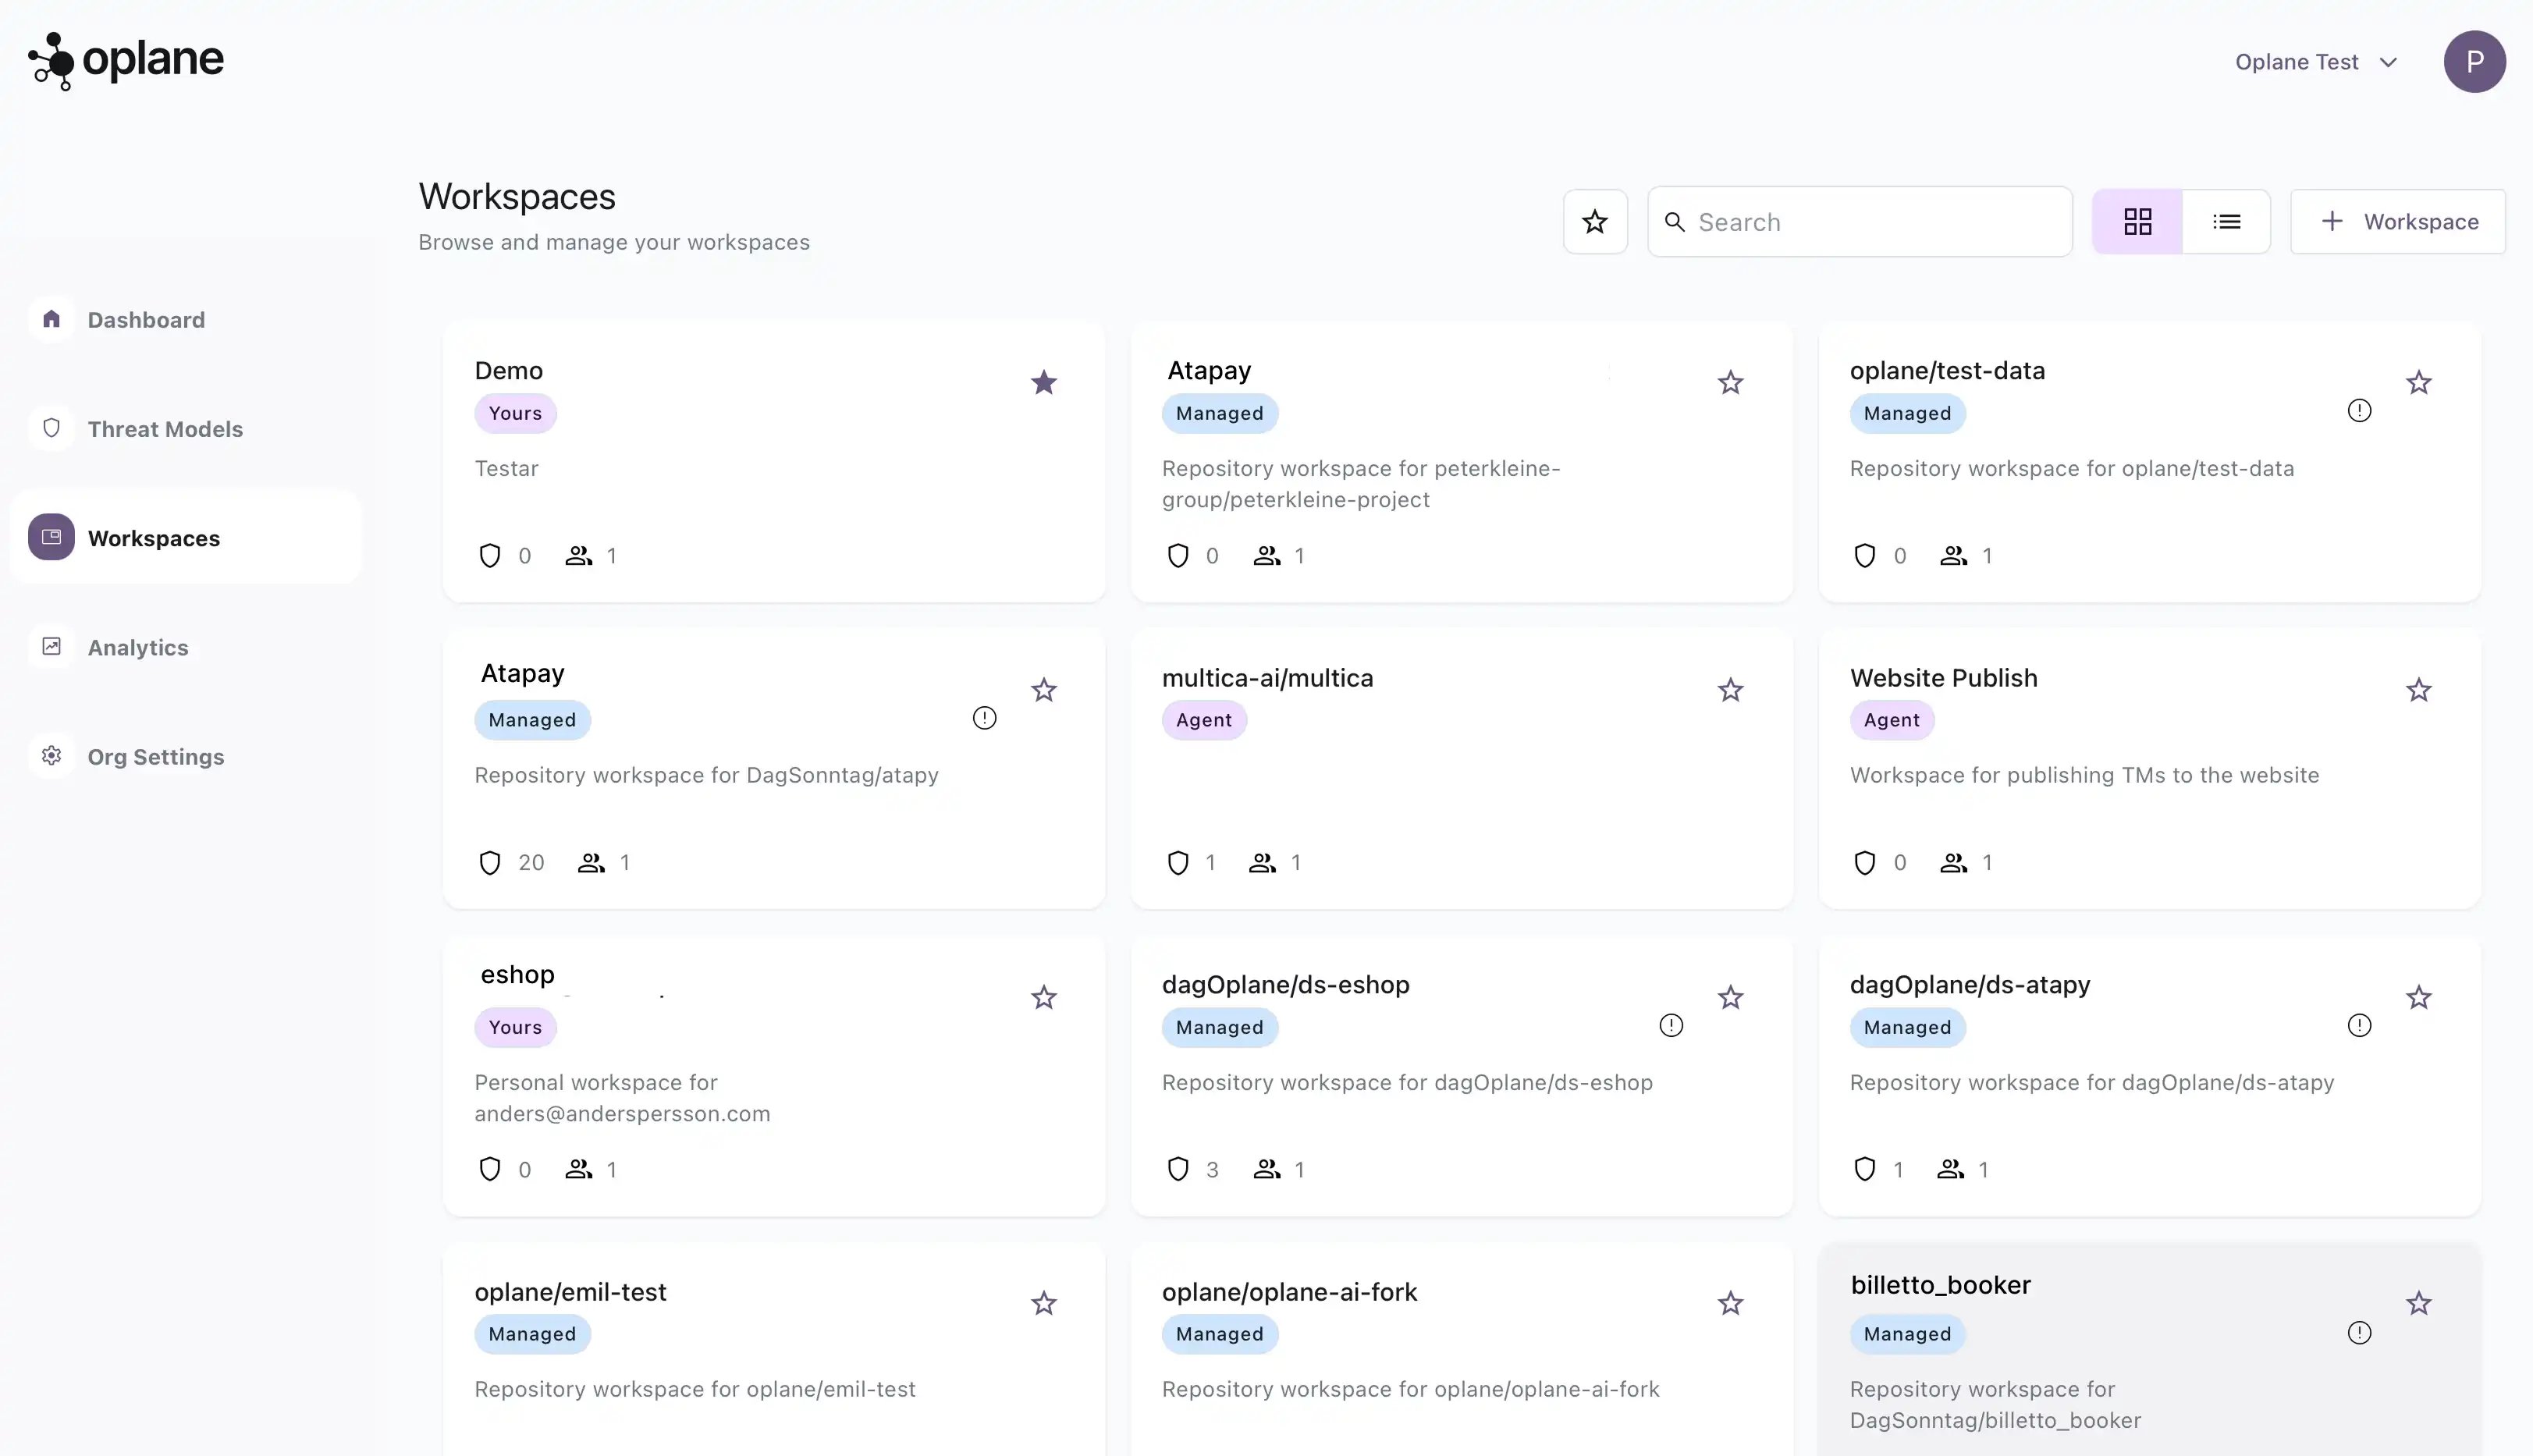Image resolution: width=2533 pixels, height=1456 pixels.
Task: Open the multica-ai/multica workspace title
Action: coord(1267,678)
